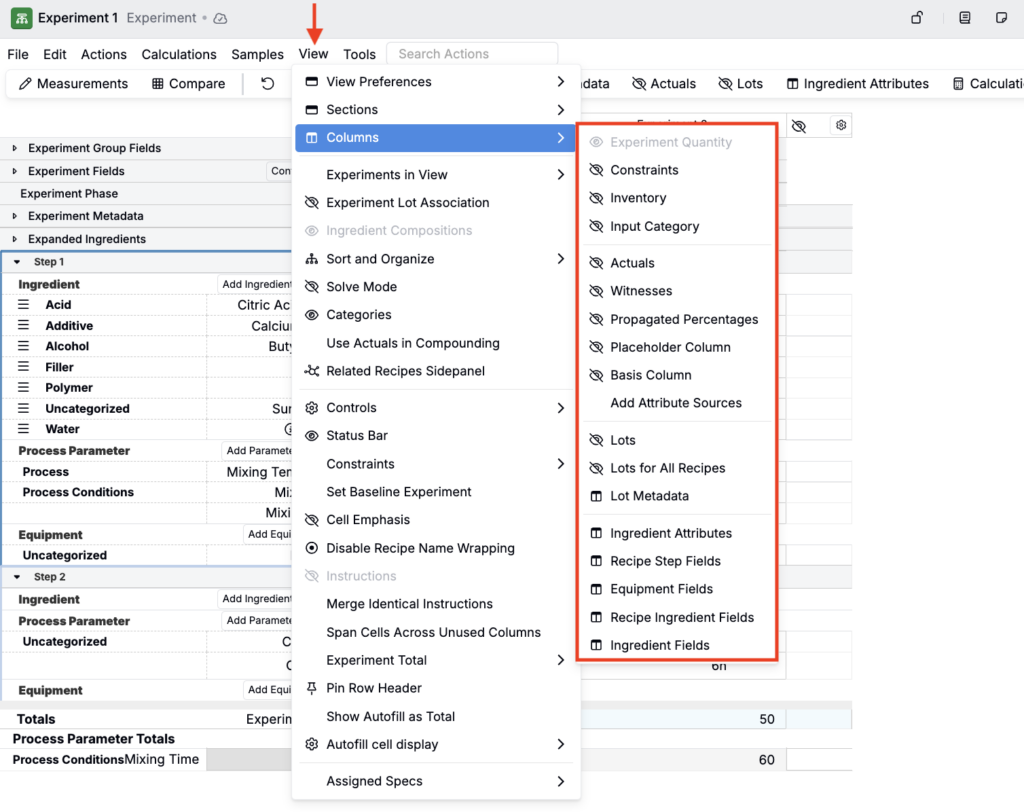Open the Tools menu
The width and height of the screenshot is (1024, 812).
[x=359, y=54]
